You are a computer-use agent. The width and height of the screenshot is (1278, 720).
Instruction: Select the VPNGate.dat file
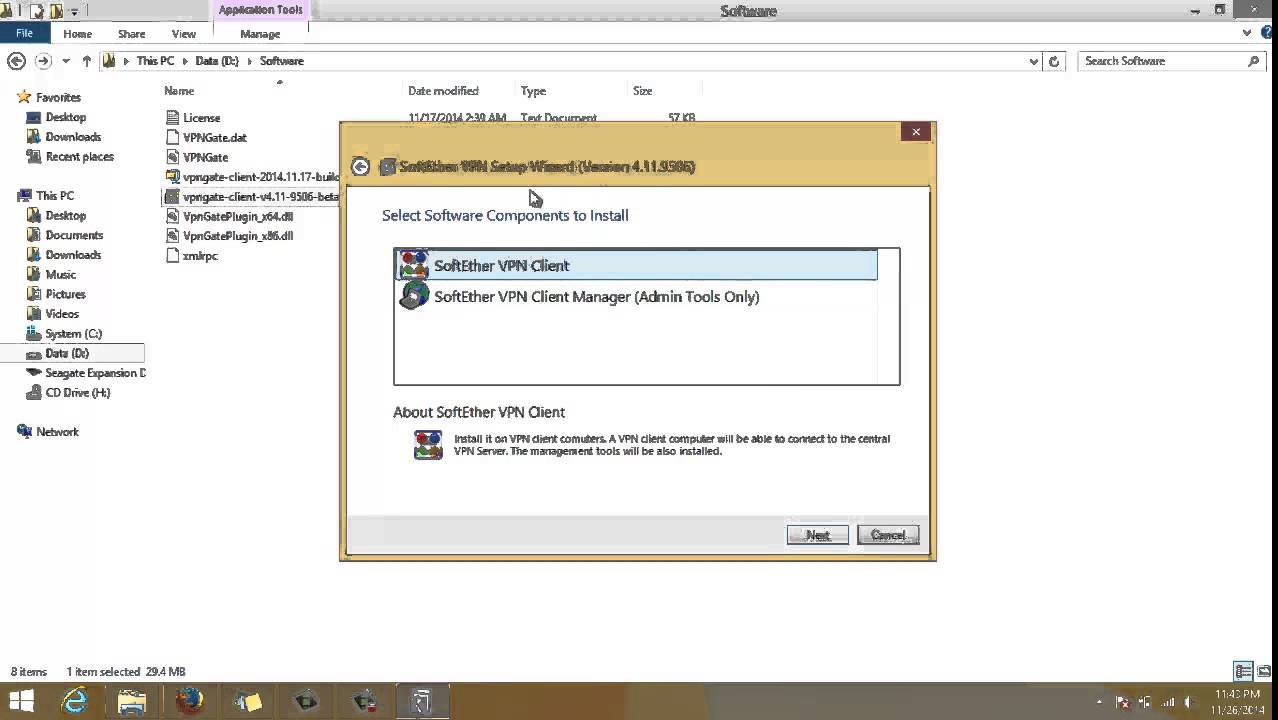click(214, 137)
